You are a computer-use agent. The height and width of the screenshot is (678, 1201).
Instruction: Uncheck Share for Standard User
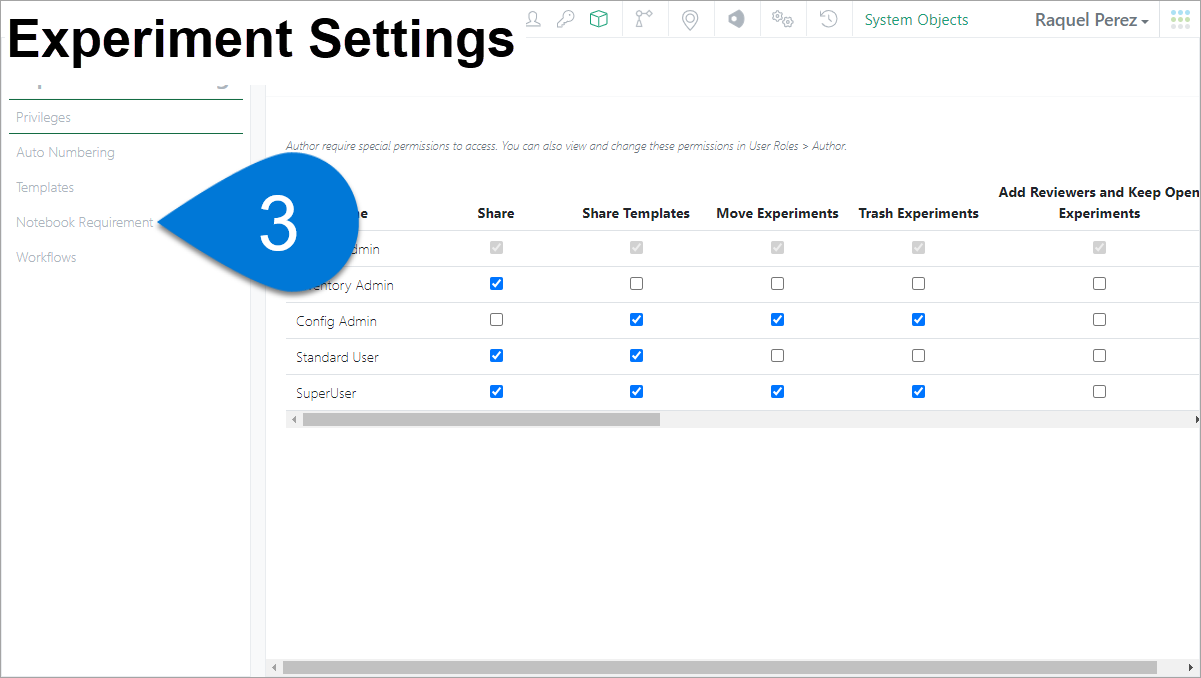(x=496, y=356)
